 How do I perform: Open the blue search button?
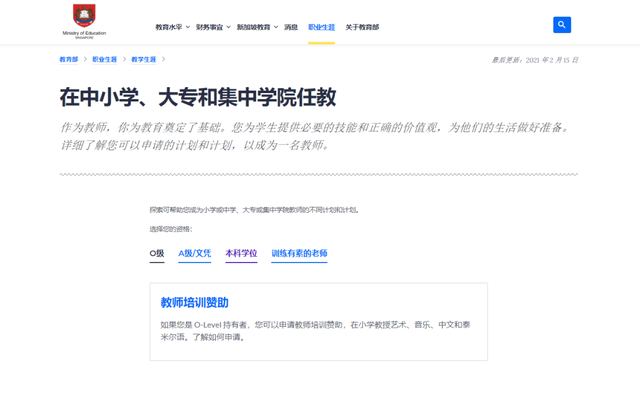point(562,25)
